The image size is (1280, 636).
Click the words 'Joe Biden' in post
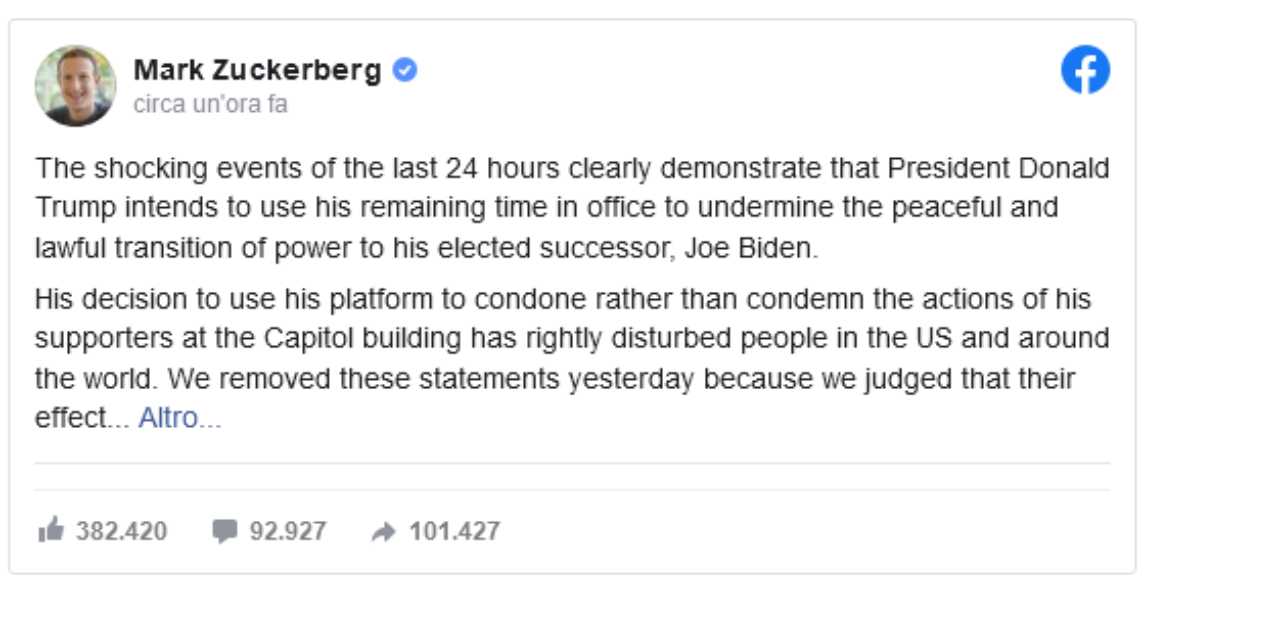pyautogui.click(x=750, y=248)
